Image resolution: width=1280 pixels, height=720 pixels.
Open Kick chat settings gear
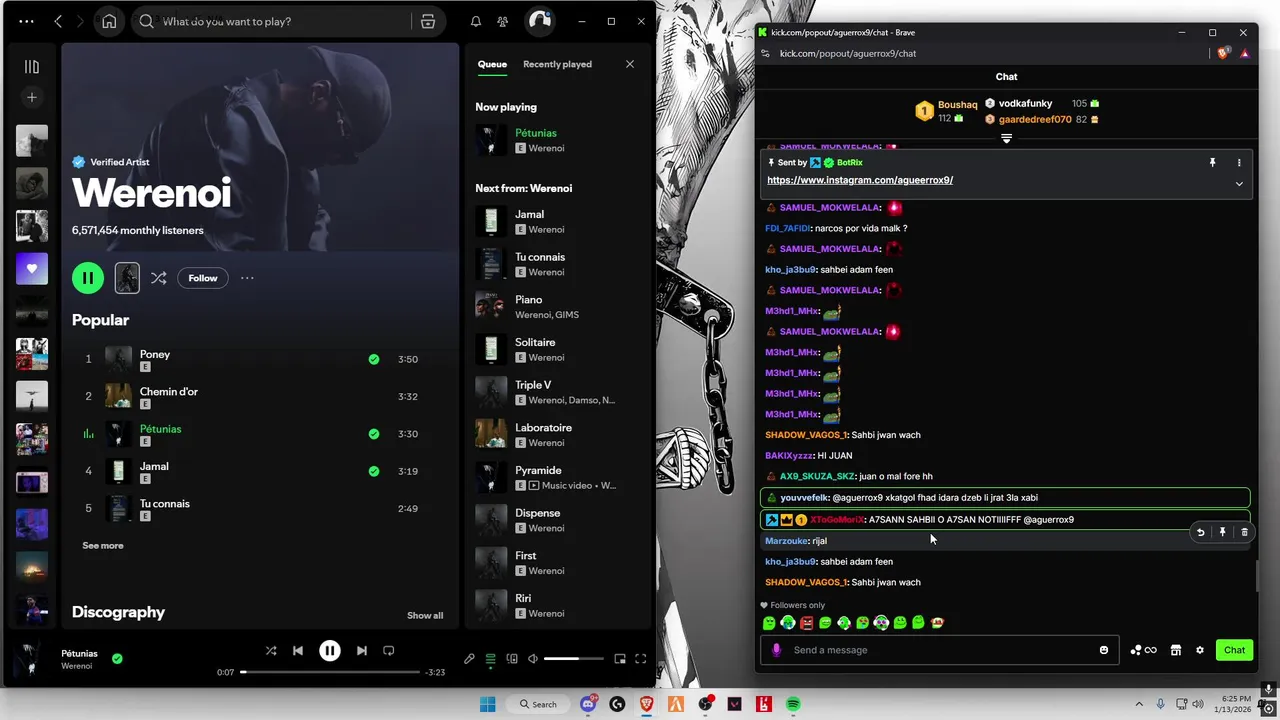click(x=1200, y=650)
